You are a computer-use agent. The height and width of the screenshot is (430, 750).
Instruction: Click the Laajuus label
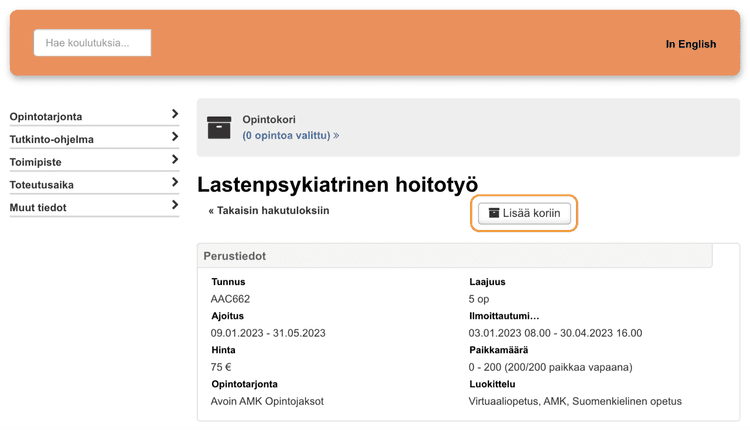tap(487, 282)
